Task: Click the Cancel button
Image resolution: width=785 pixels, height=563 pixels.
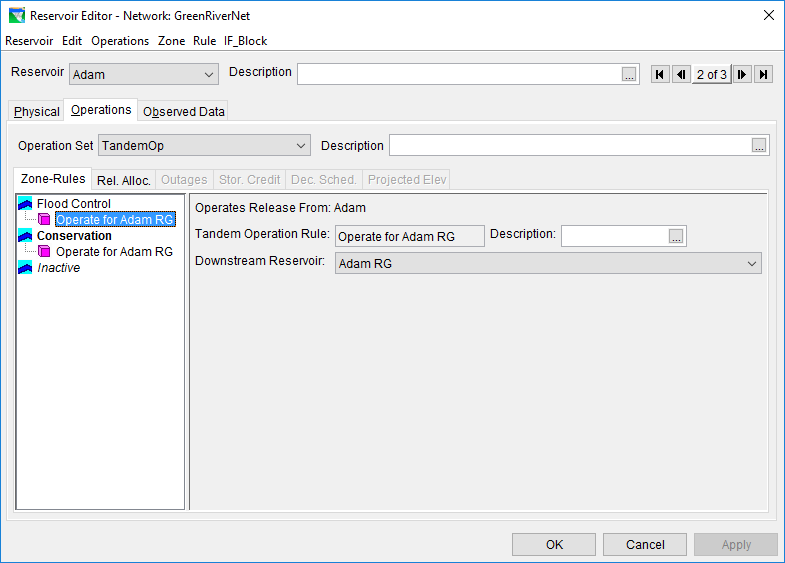Action: coord(645,544)
